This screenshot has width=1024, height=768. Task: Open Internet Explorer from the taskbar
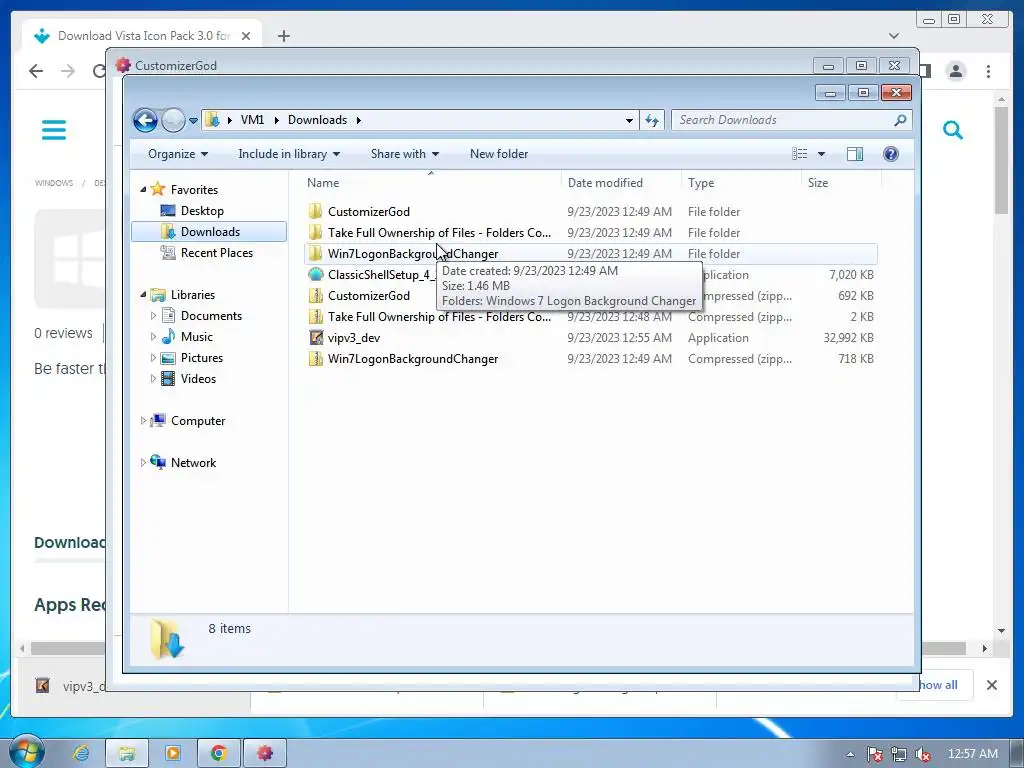(x=81, y=753)
